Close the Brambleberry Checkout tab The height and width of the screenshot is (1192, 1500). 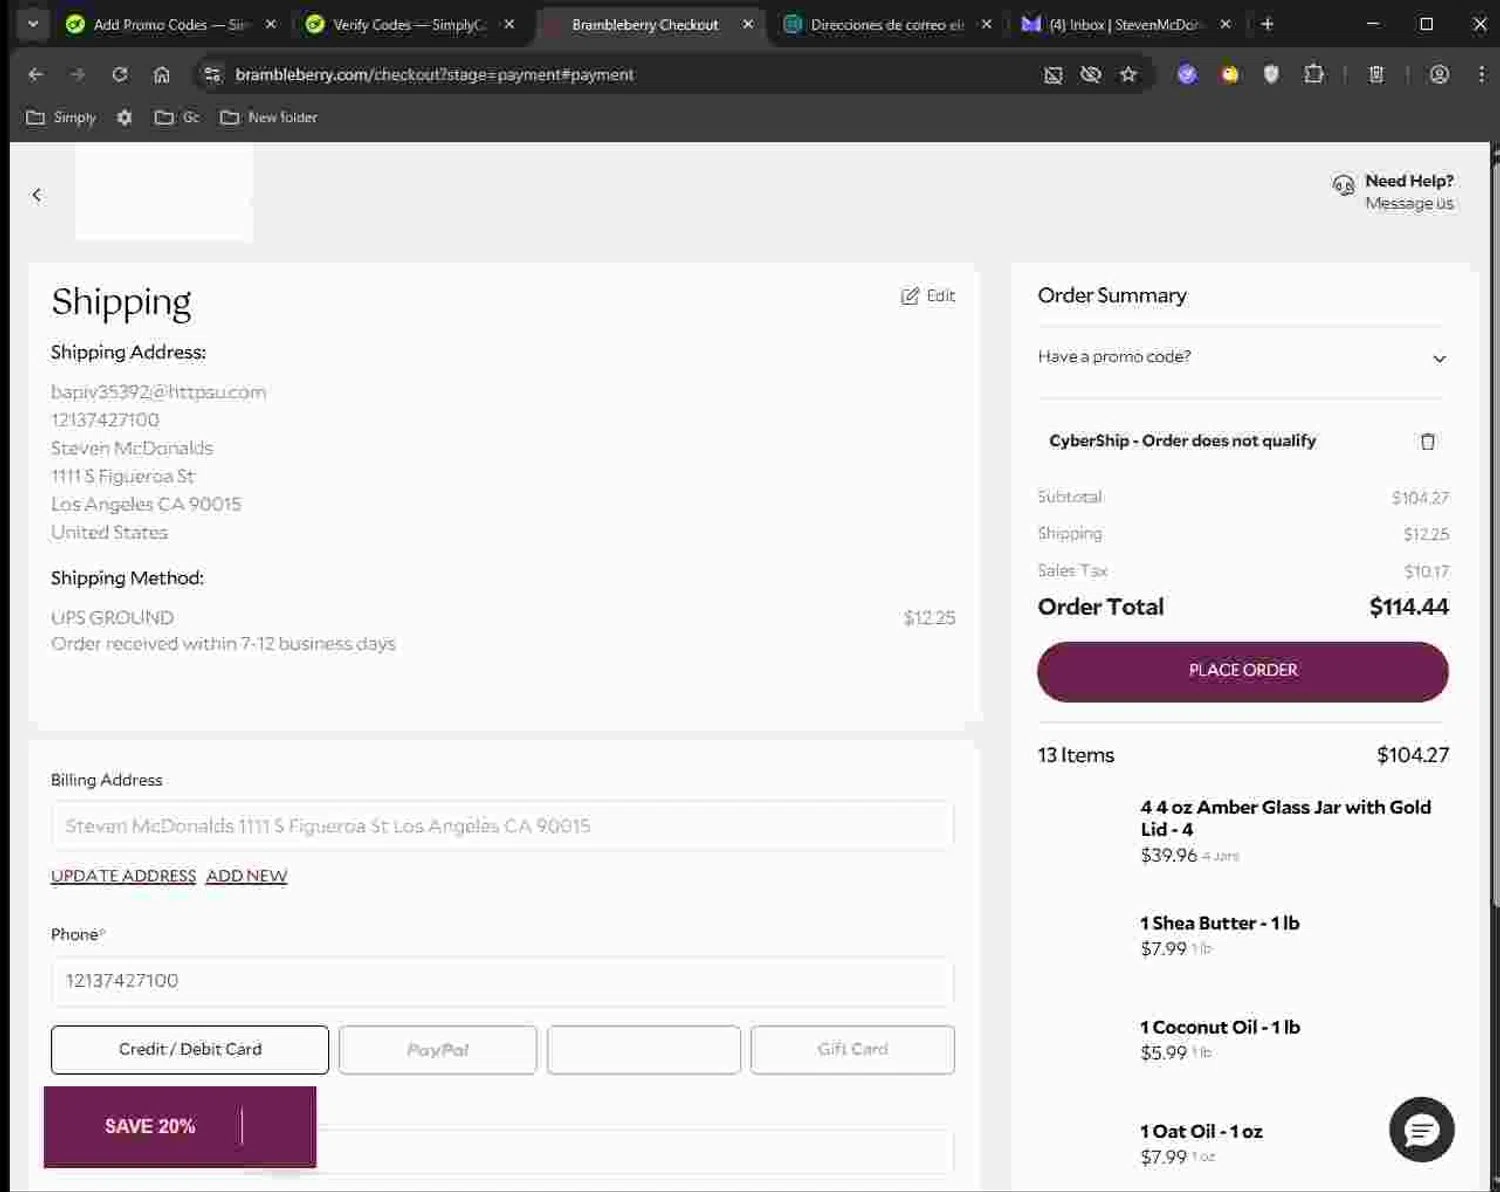click(747, 24)
